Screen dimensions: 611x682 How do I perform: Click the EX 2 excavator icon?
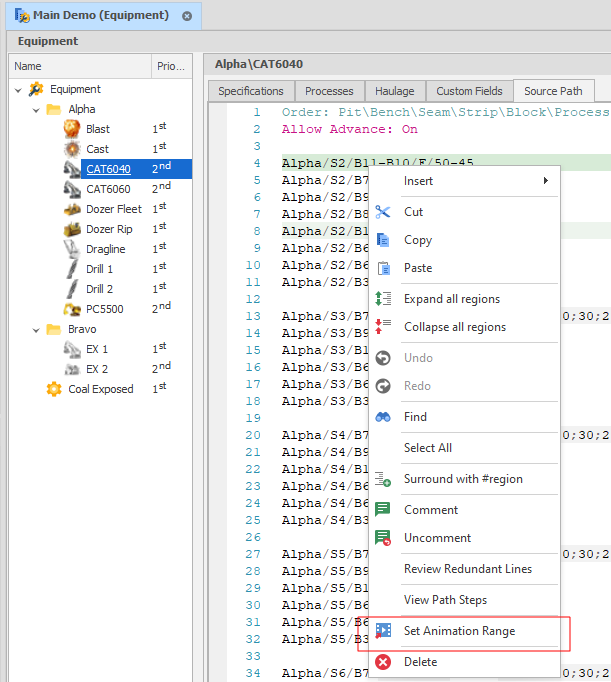(72, 369)
